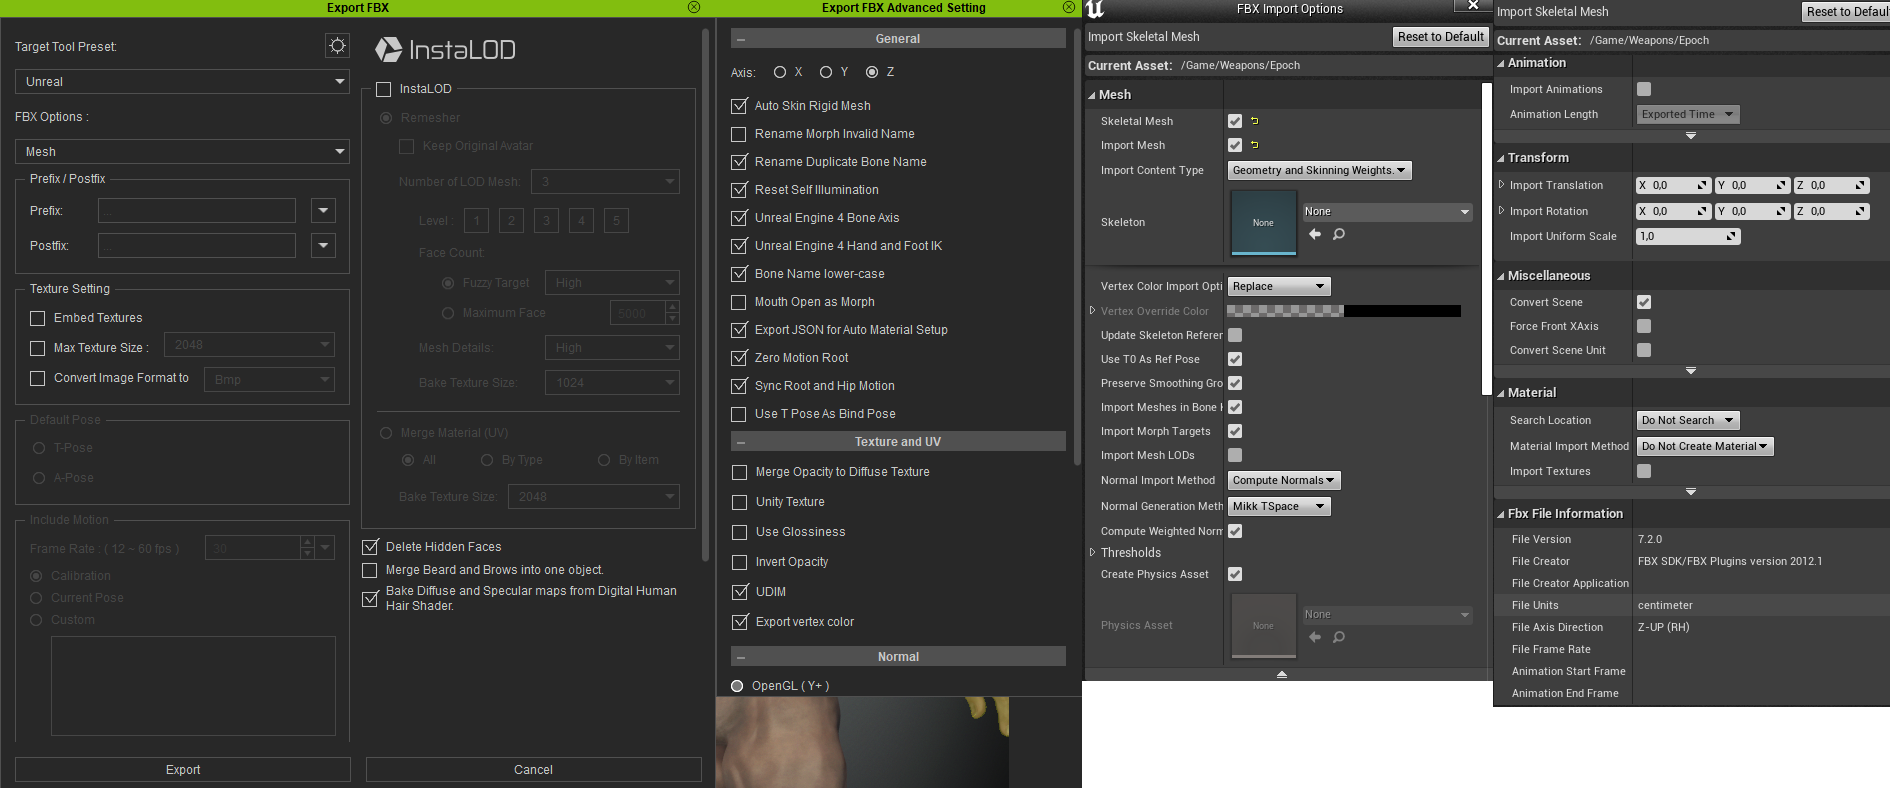Image resolution: width=1890 pixels, height=788 pixels.
Task: Browse to Physics Asset magnifier icon
Action: [x=1339, y=637]
